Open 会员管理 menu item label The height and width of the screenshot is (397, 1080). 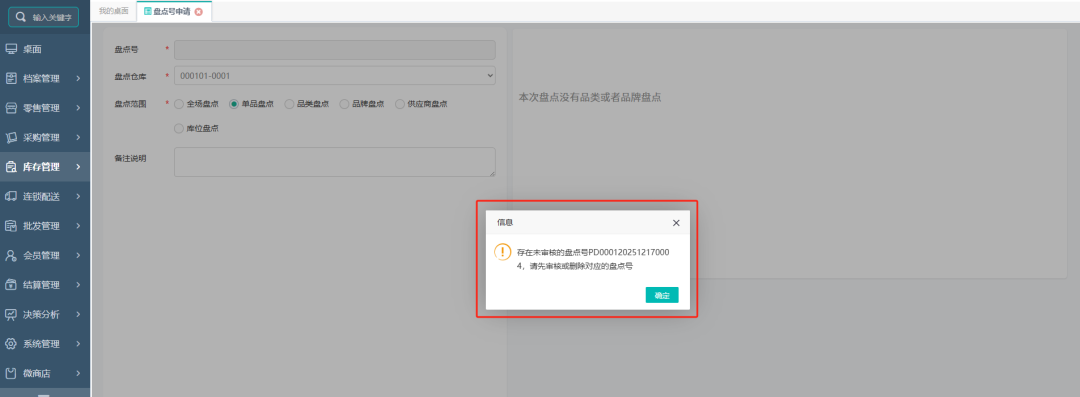click(x=41, y=256)
